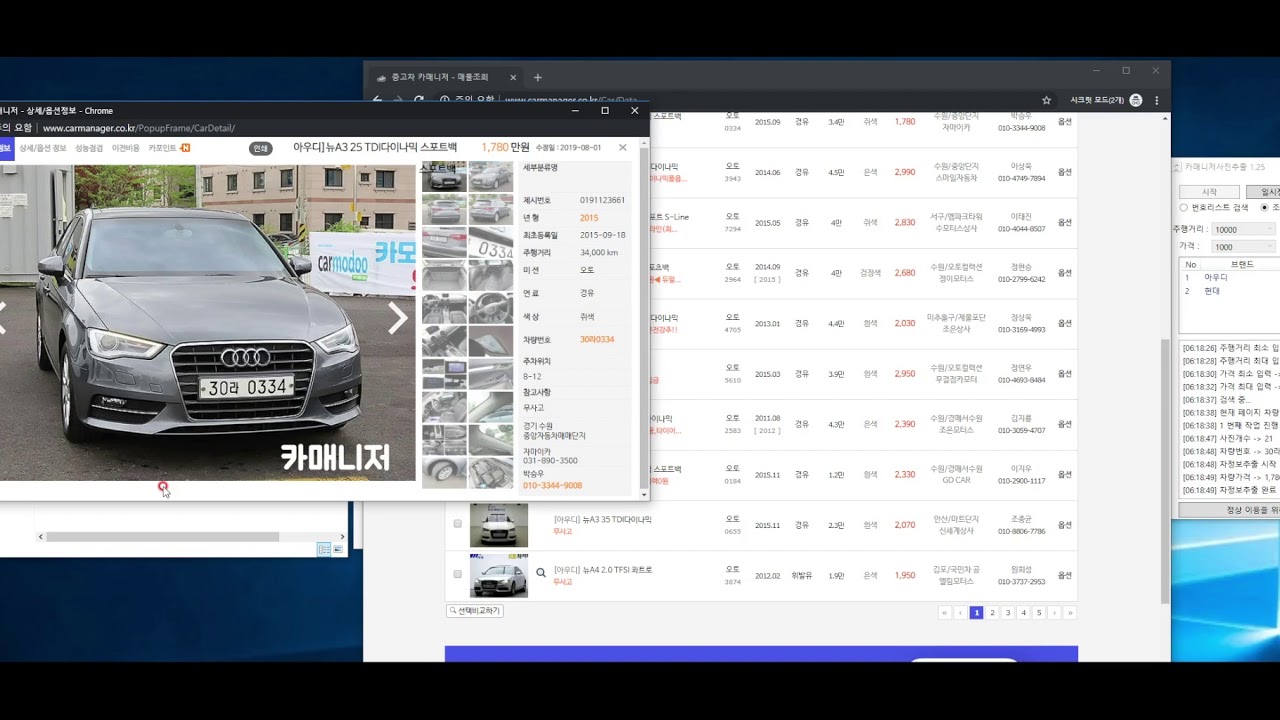The image size is (1280, 720).
Task: Tick the checkbox for 뉴A4 2.0 TFSI 콰트로
Action: tap(458, 574)
